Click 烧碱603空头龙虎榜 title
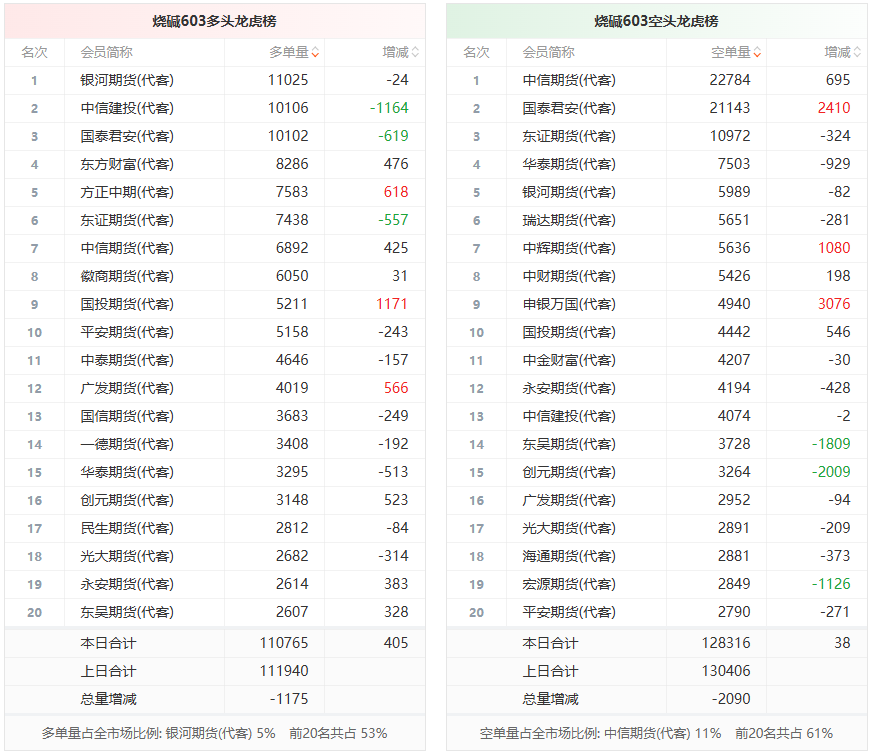 [x=656, y=21]
